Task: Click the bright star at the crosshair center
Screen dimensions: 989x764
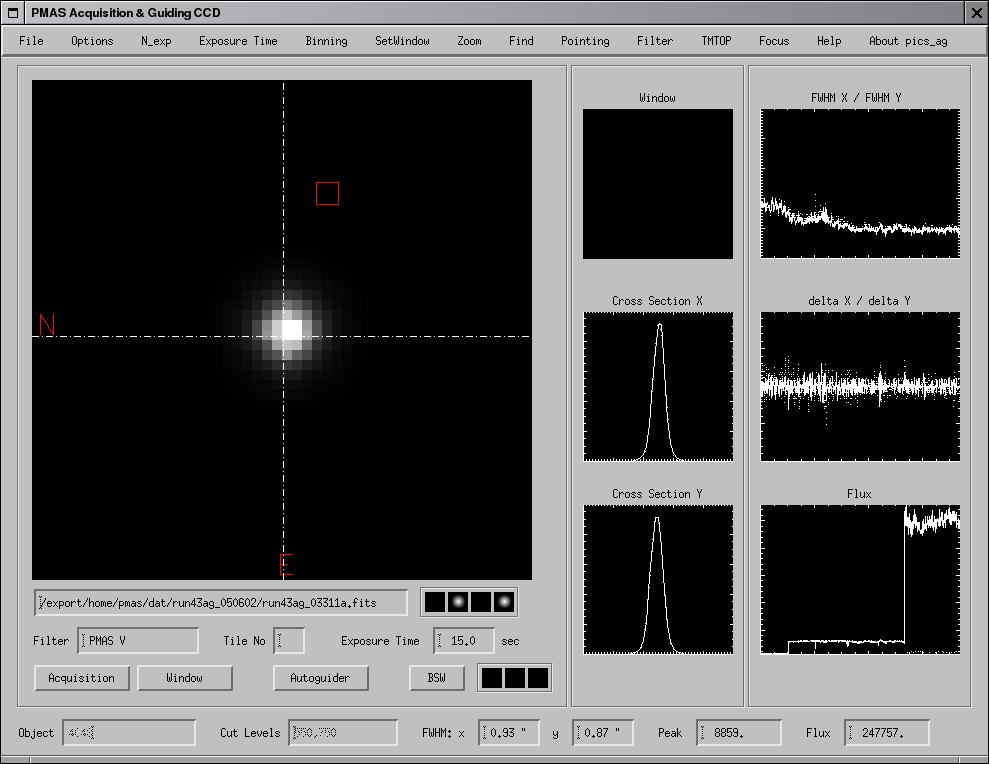Action: 289,329
